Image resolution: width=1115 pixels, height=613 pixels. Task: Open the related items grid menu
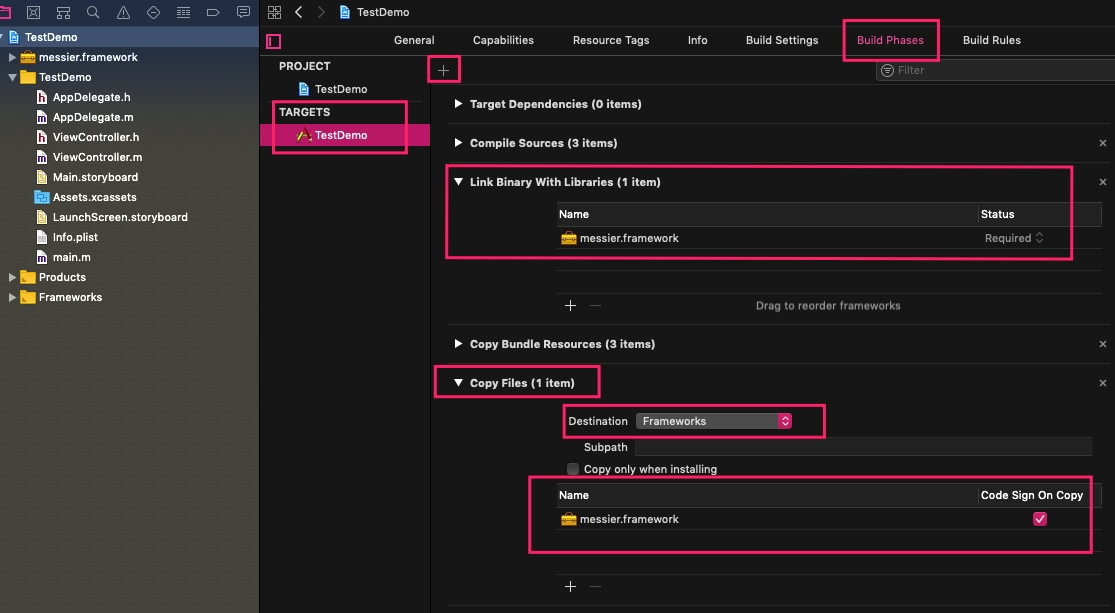(274, 12)
